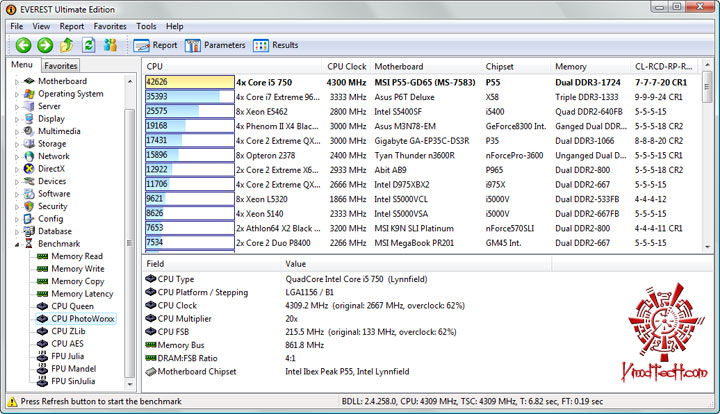
Task: Select the CPU ZLib benchmark icon
Action: (x=42, y=331)
